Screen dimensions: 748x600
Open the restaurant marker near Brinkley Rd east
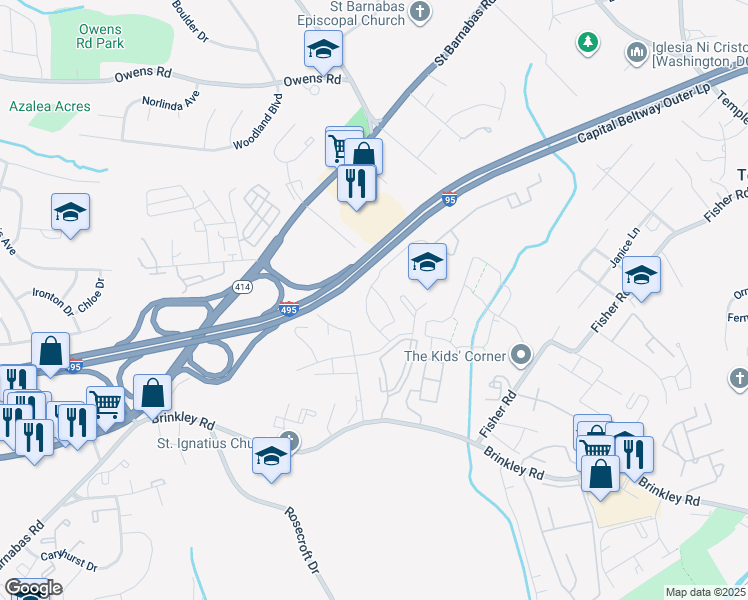click(x=634, y=455)
